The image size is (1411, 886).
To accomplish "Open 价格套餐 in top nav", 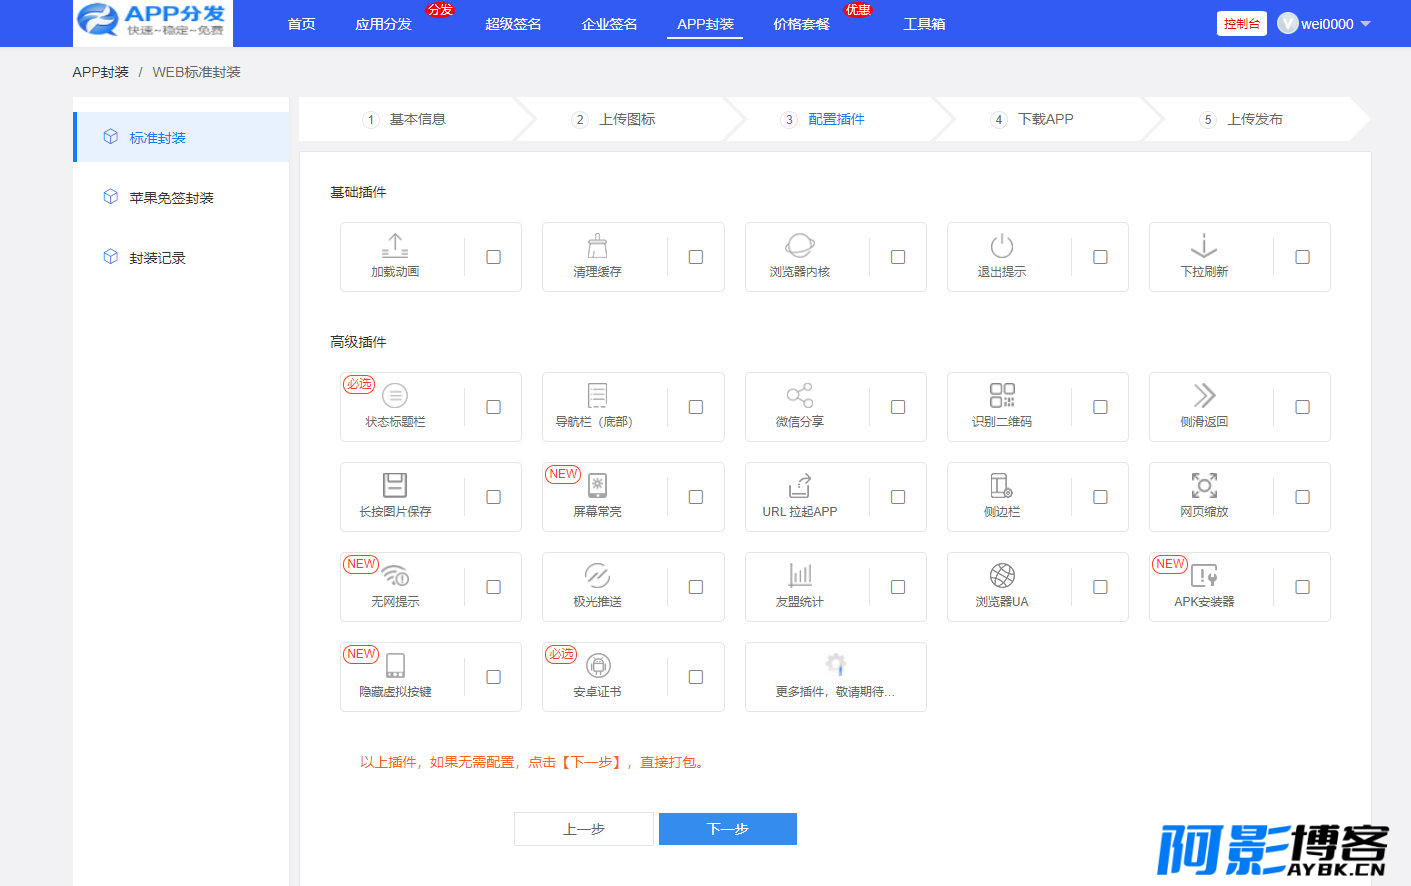I will (x=801, y=24).
